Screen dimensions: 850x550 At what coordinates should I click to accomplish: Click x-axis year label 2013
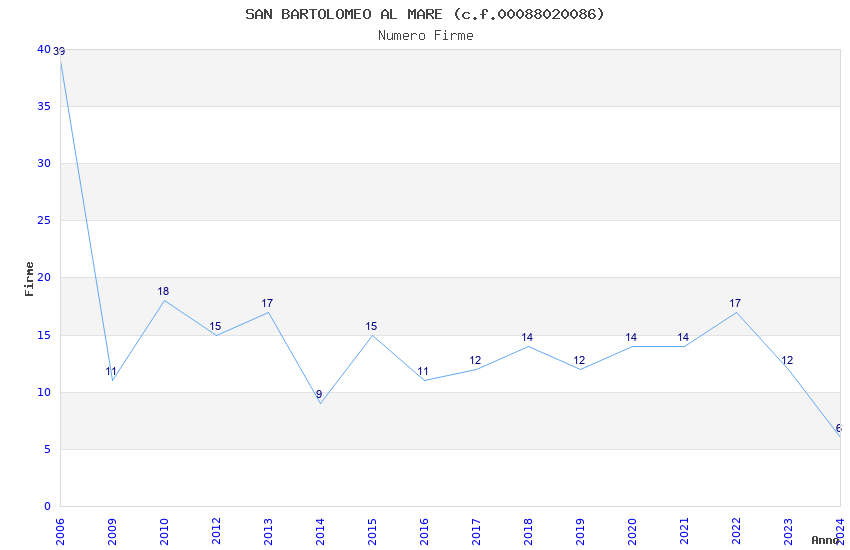[x=268, y=532]
